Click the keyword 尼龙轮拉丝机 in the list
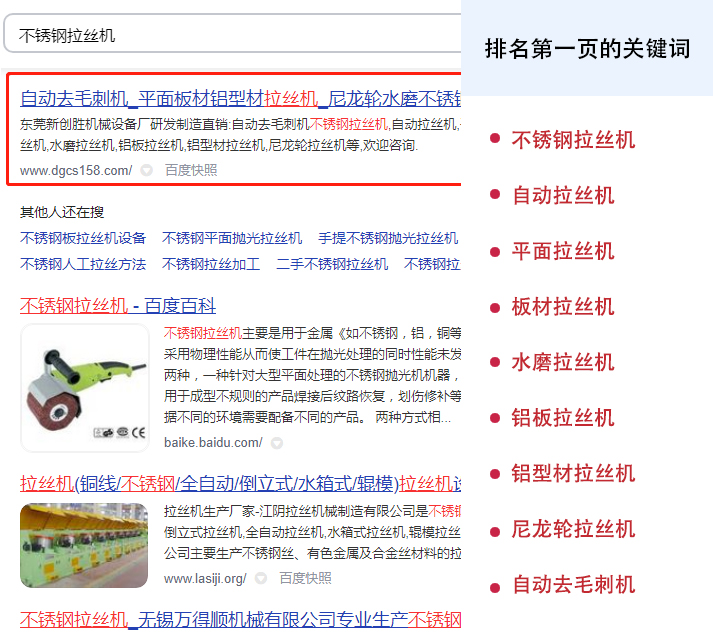This screenshot has height=637, width=713. point(573,529)
